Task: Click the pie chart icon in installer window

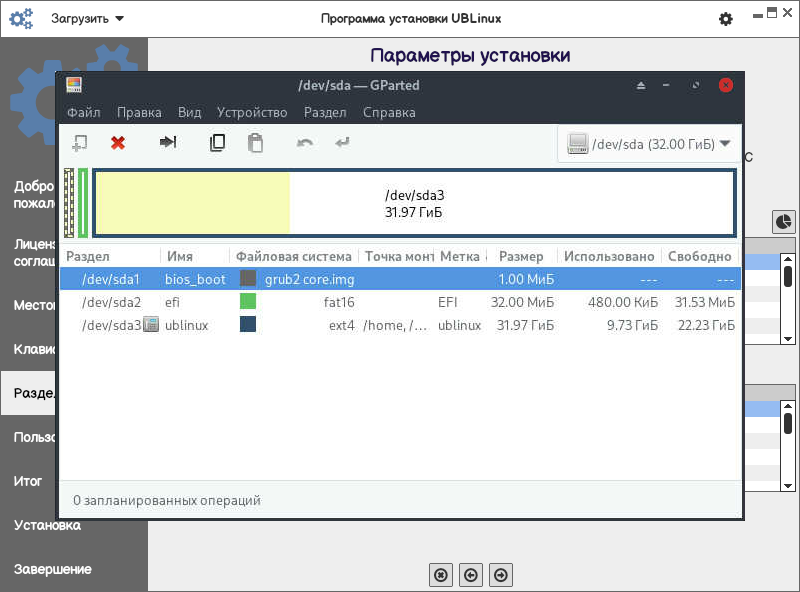Action: [x=783, y=222]
